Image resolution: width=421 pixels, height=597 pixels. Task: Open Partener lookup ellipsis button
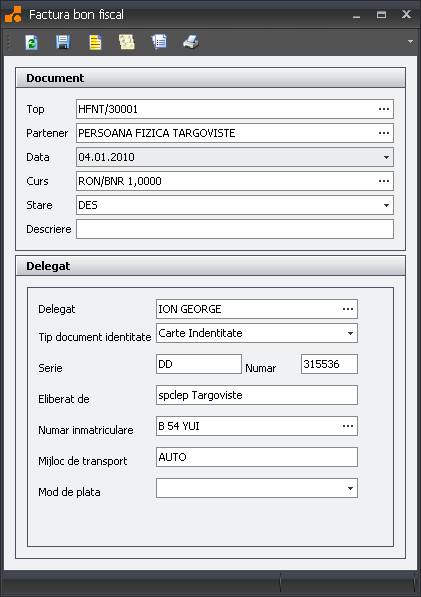[x=384, y=133]
